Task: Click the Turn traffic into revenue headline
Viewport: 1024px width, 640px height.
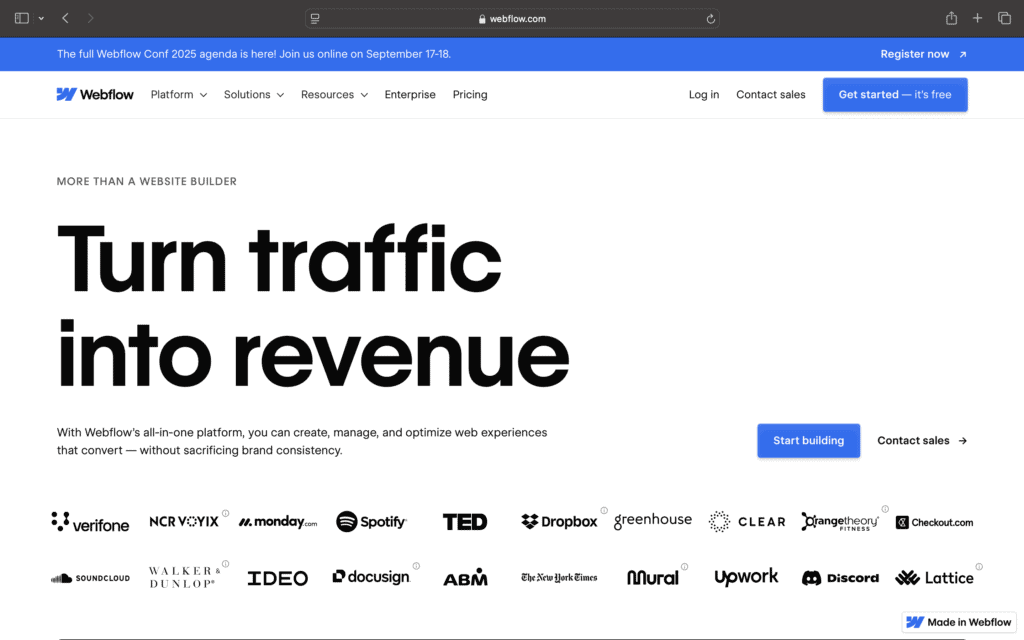Action: tap(313, 306)
